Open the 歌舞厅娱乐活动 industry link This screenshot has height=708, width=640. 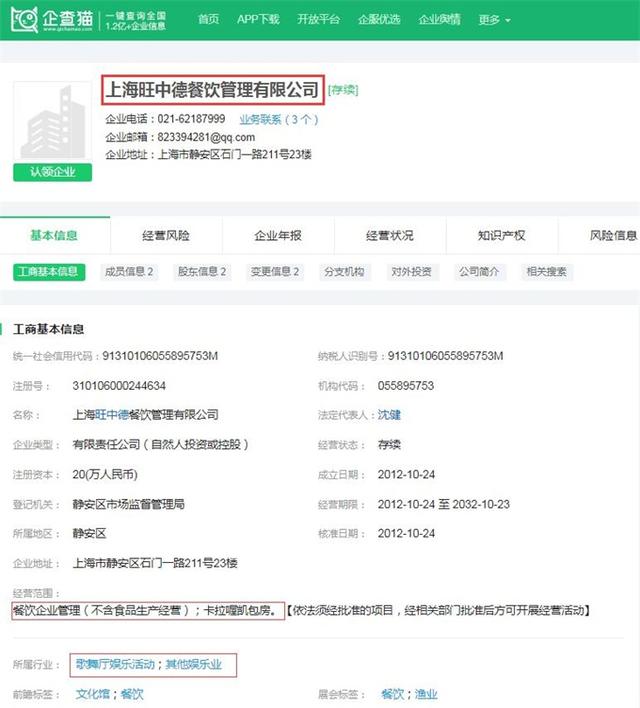pos(115,664)
